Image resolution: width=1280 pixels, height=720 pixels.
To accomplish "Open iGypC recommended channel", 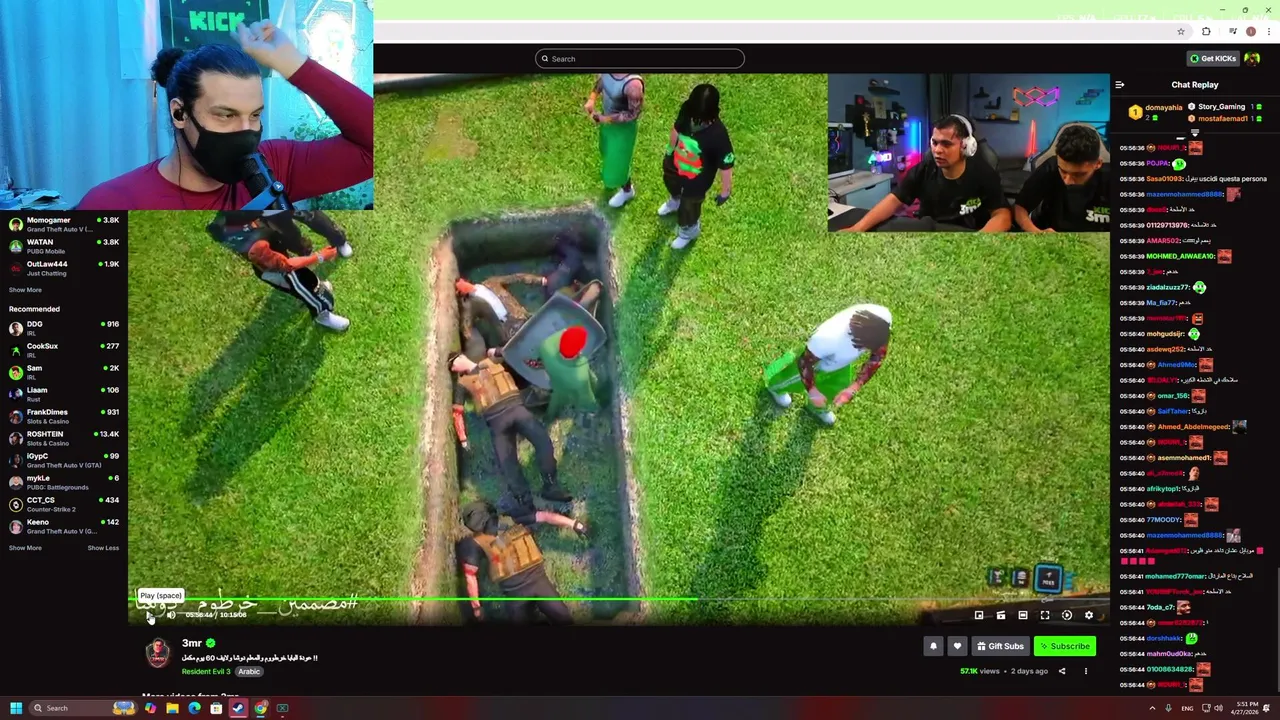I will (x=64, y=460).
